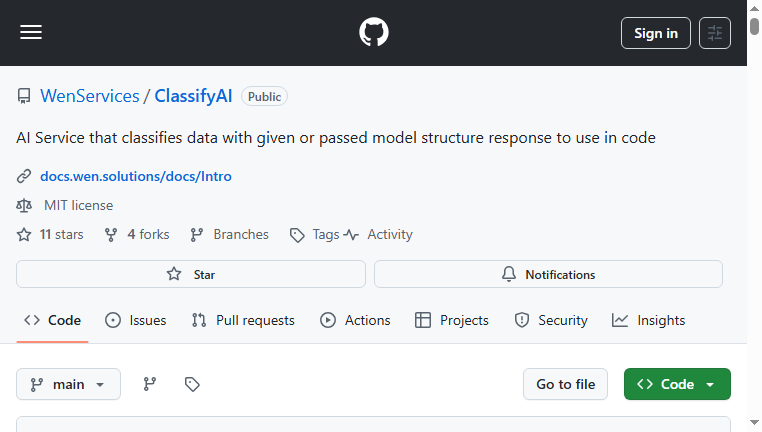762x432 pixels.
Task: Click the page vertical scrollbar thumb
Action: click(754, 26)
